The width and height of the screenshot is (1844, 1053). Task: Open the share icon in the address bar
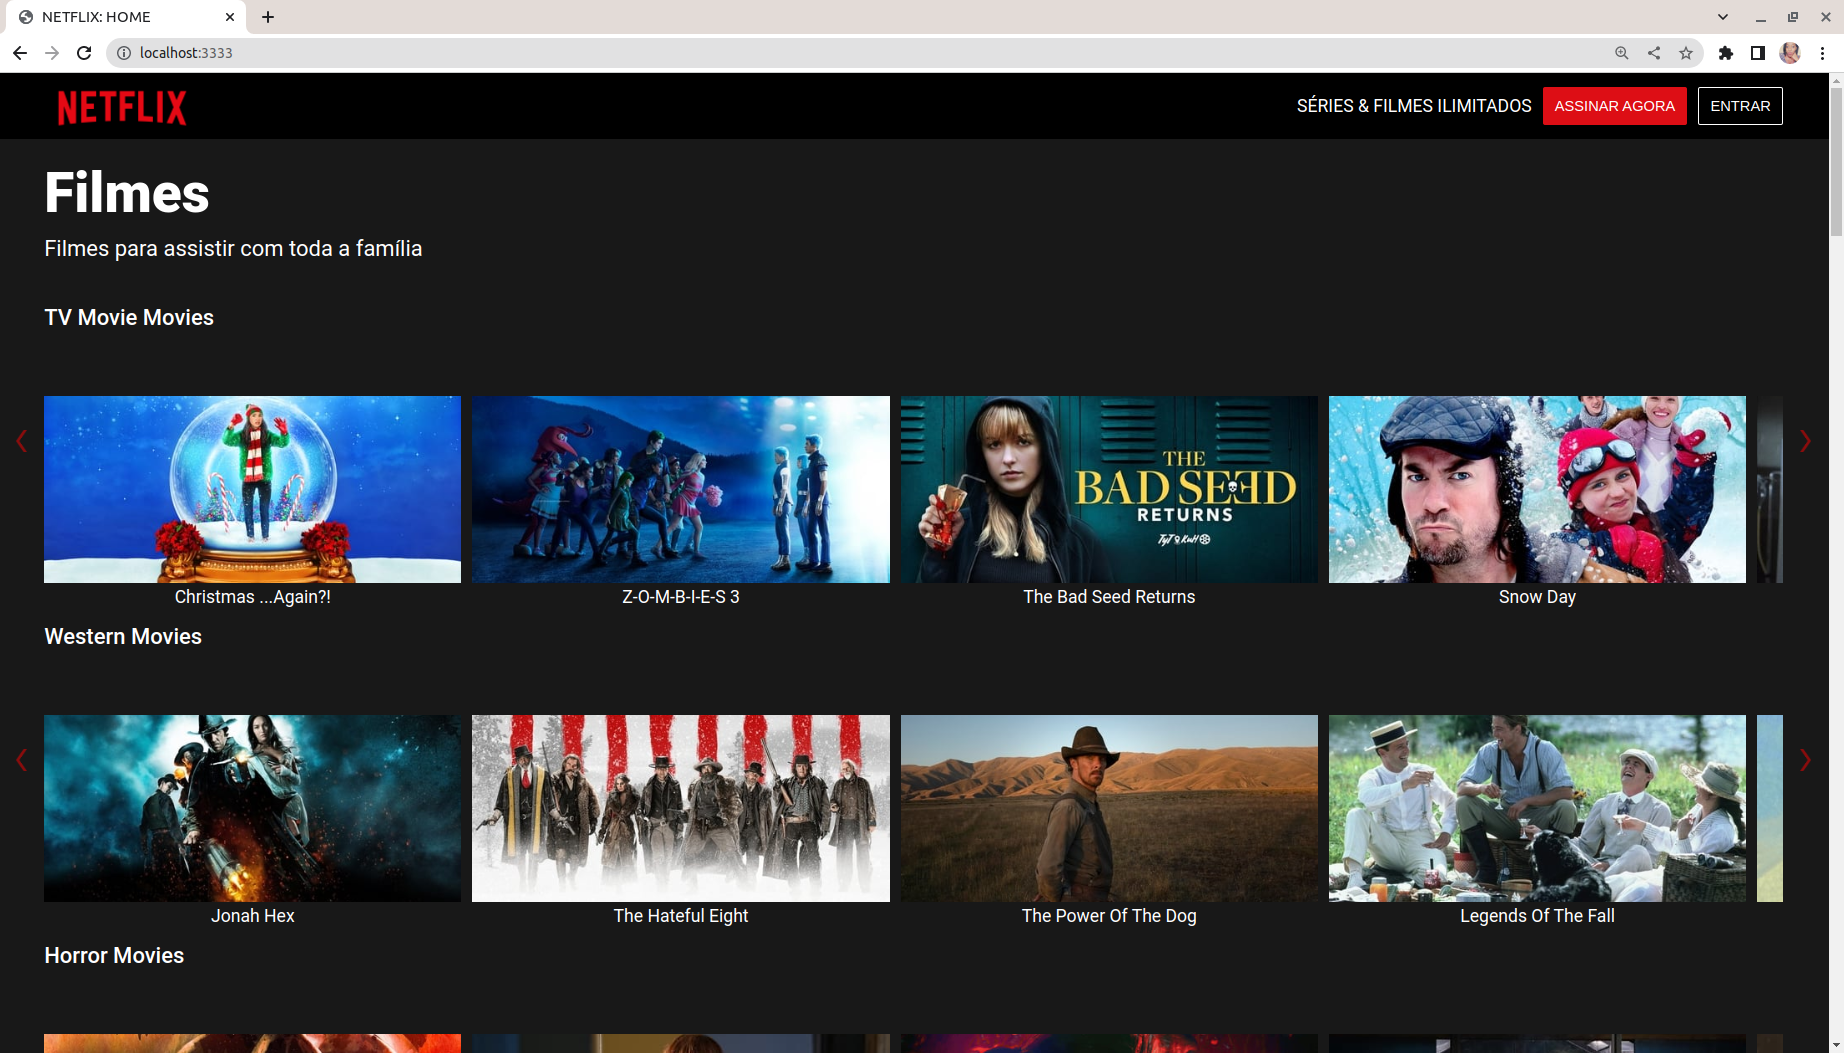[x=1654, y=53]
